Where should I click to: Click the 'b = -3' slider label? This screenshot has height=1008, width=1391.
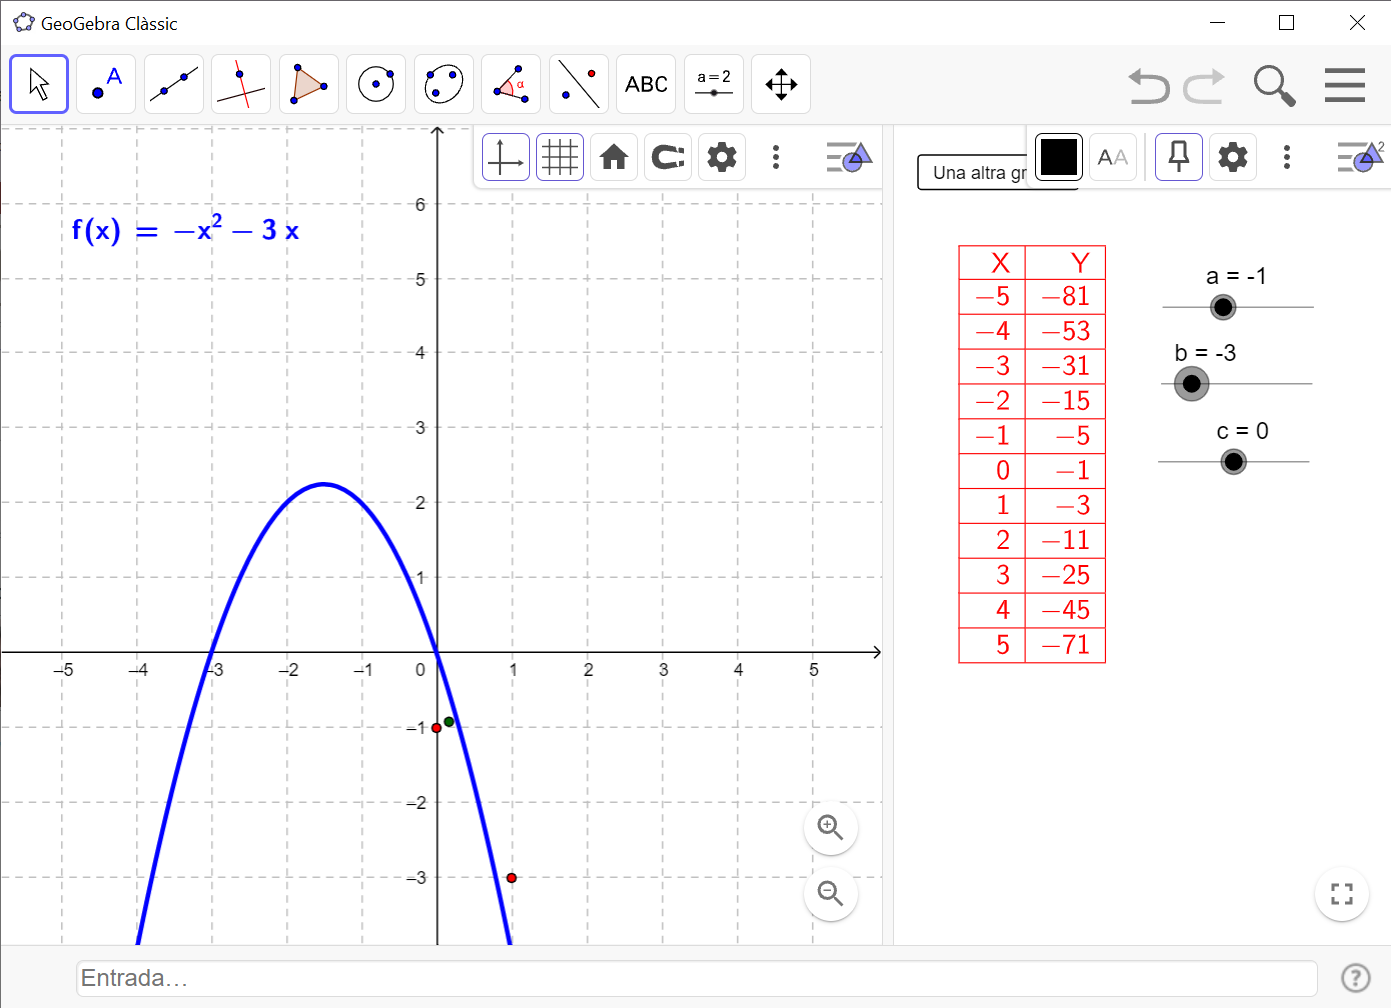coord(1205,353)
